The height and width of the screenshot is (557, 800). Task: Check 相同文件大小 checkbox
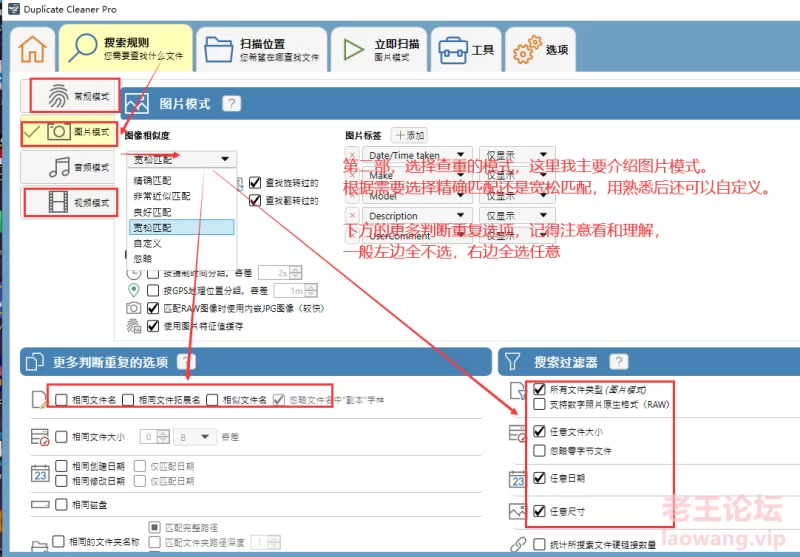pyautogui.click(x=61, y=437)
